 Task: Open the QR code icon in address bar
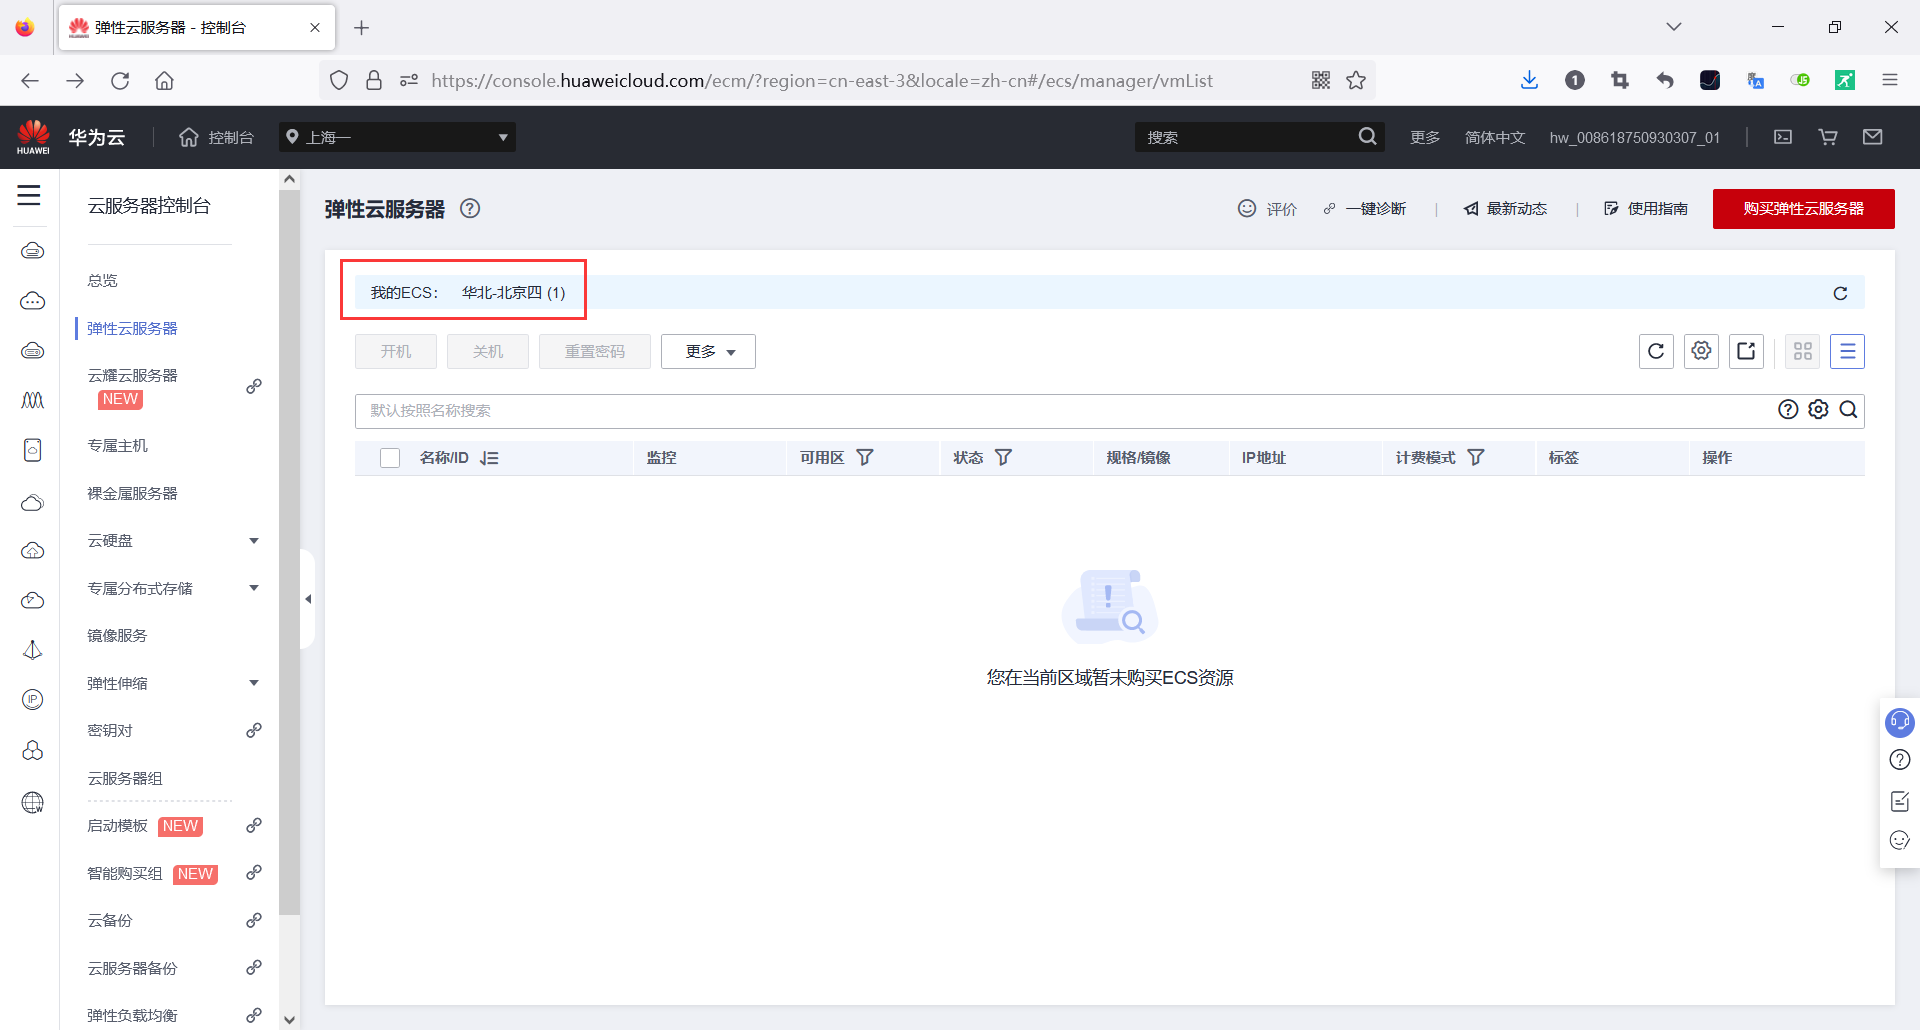[1321, 80]
